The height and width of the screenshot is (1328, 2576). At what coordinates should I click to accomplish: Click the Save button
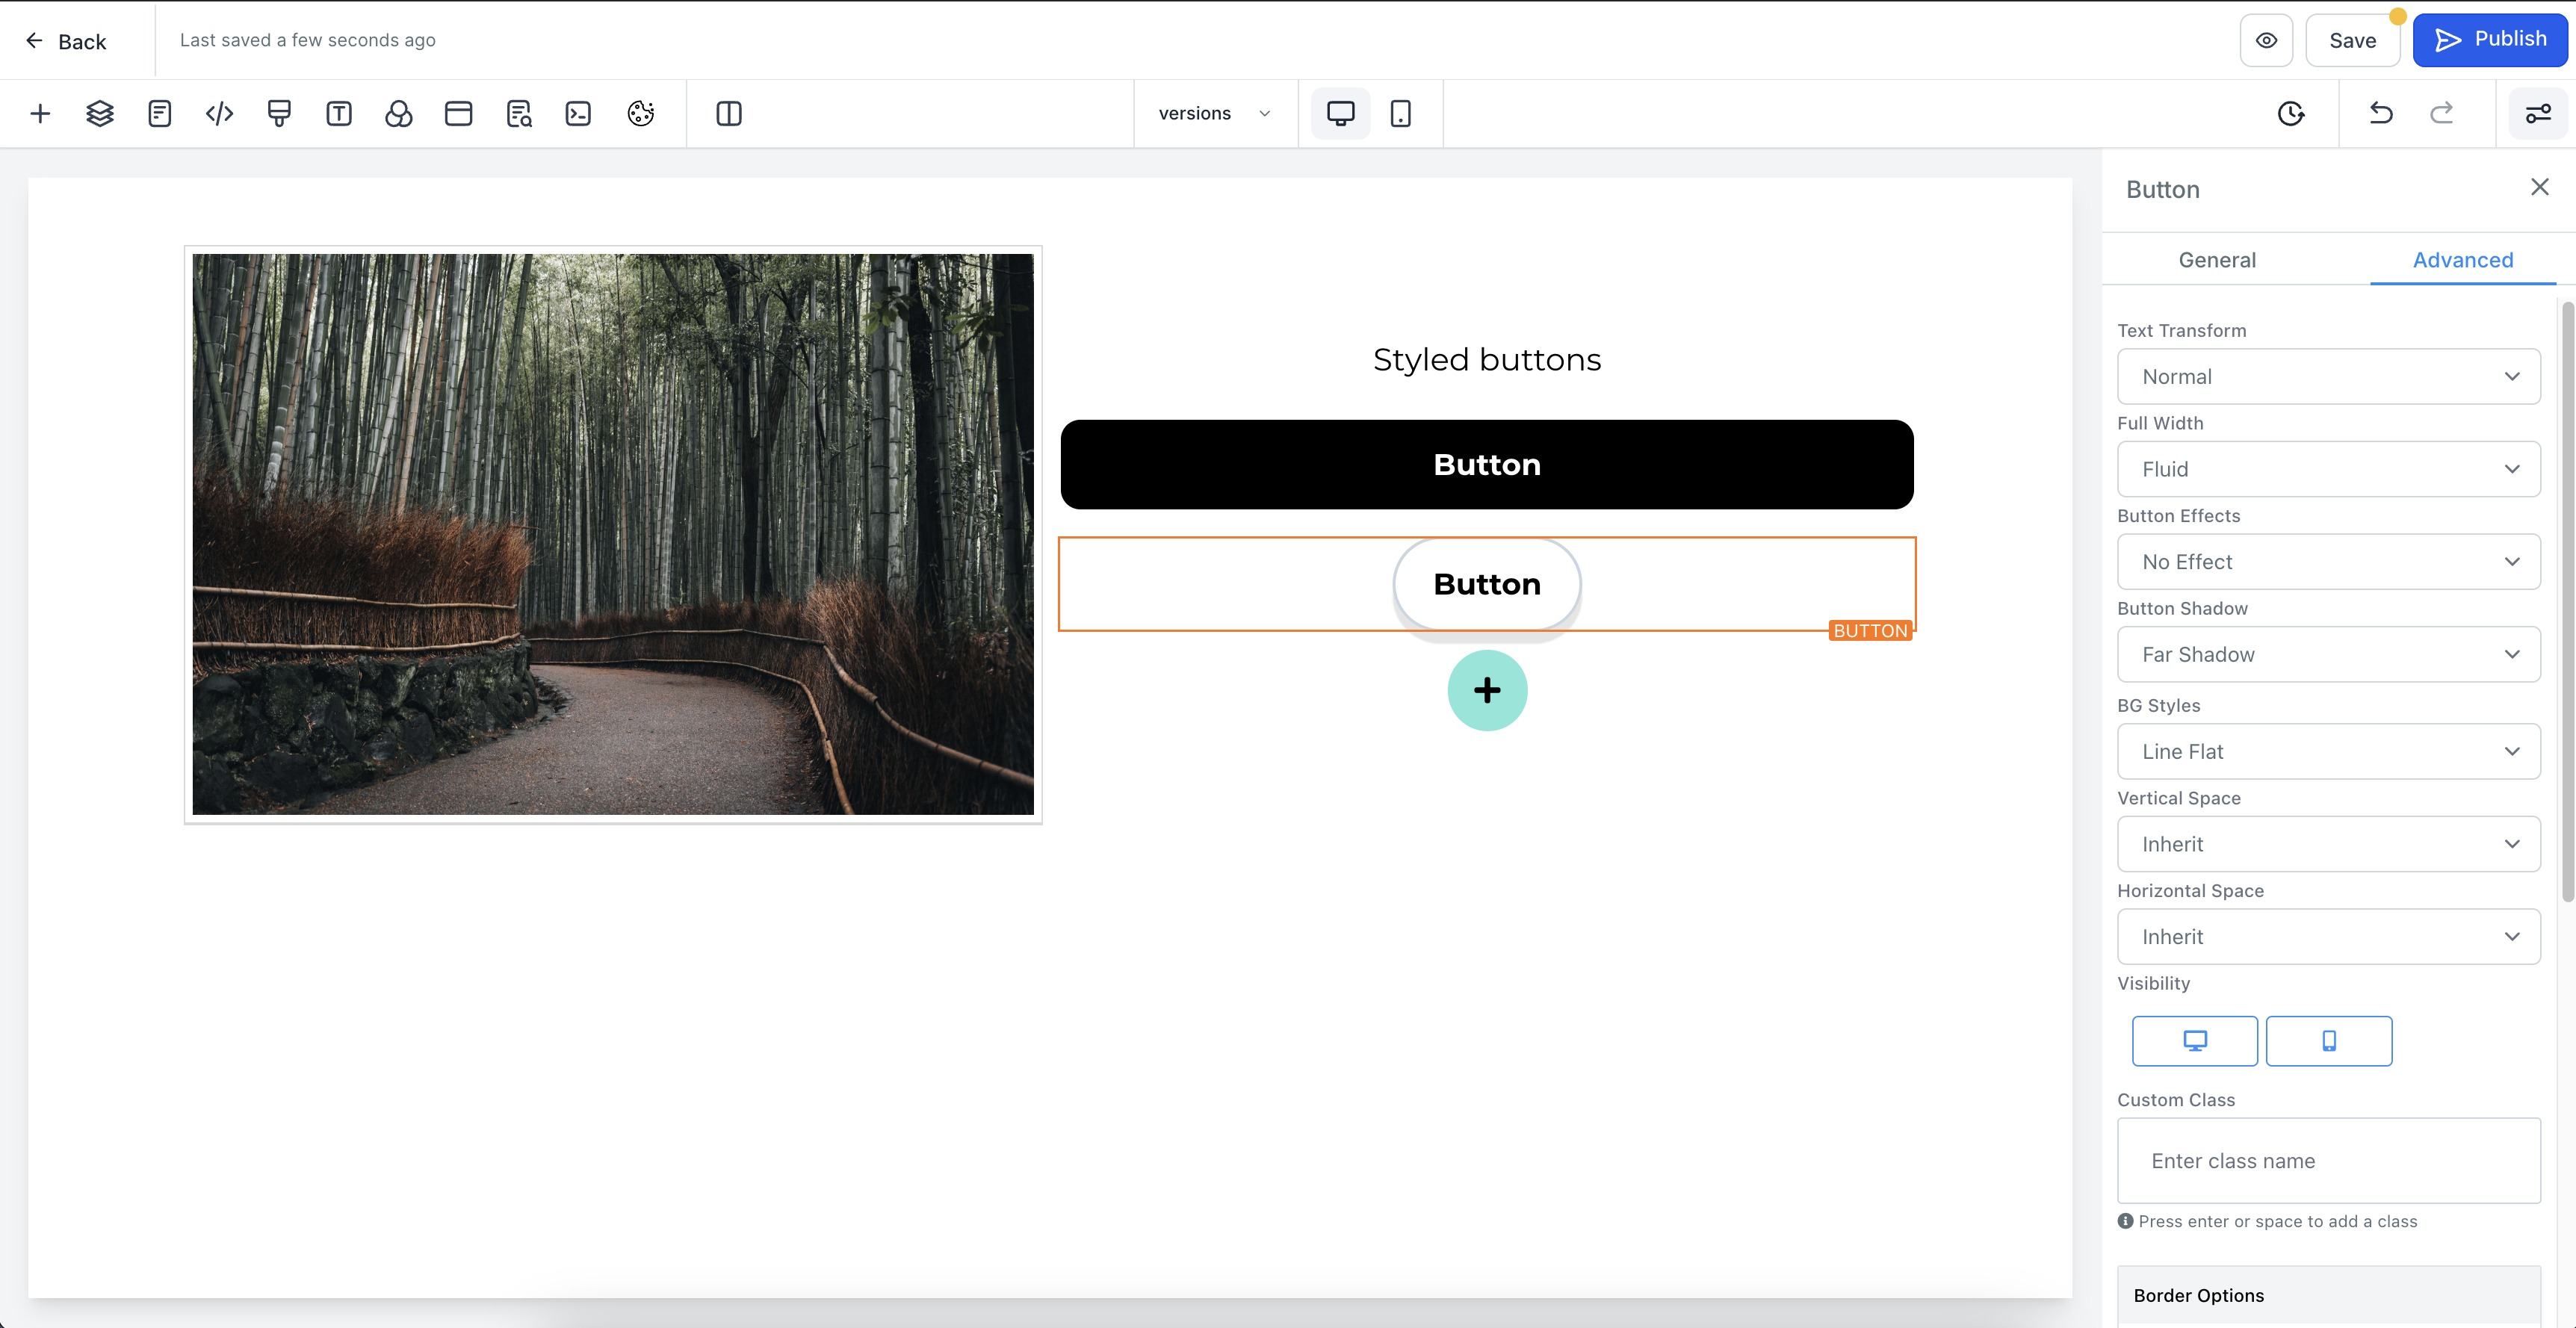2352,41
